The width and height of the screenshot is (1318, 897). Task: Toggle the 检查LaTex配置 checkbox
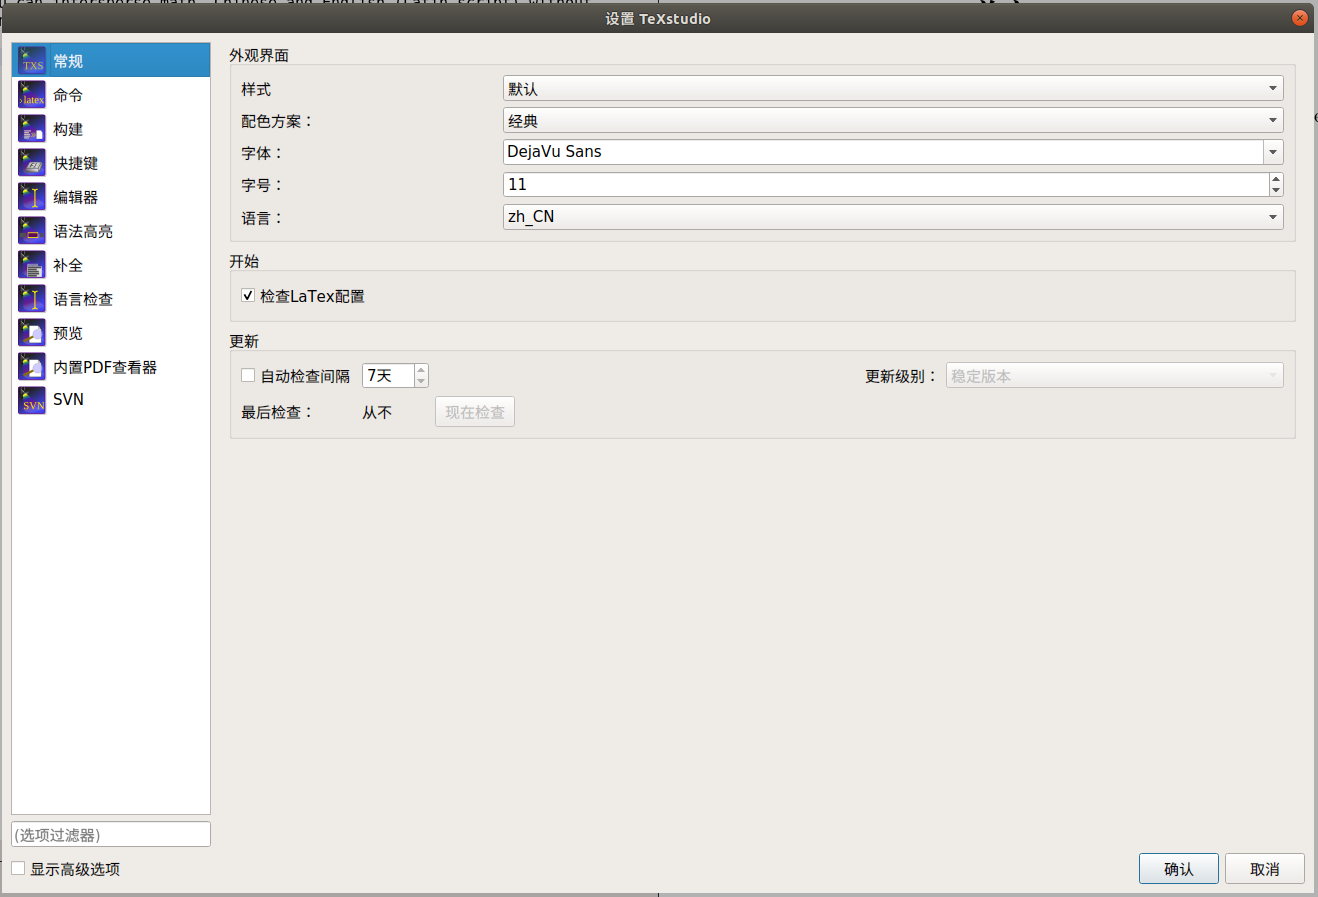(248, 296)
